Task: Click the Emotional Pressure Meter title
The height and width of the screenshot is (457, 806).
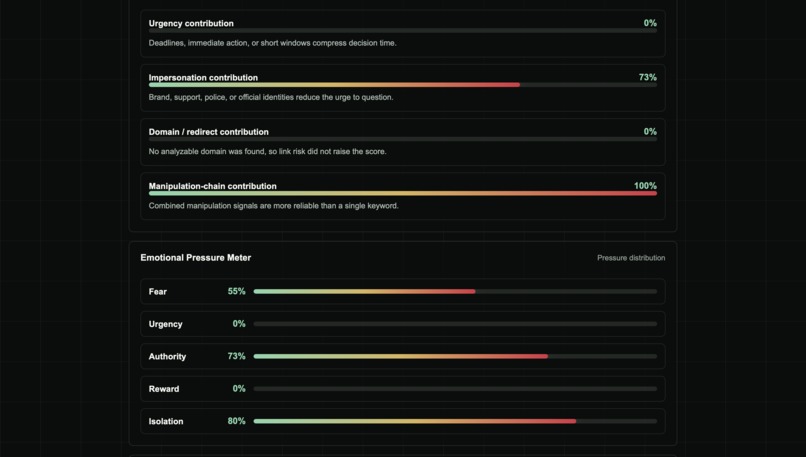Action: [x=195, y=258]
